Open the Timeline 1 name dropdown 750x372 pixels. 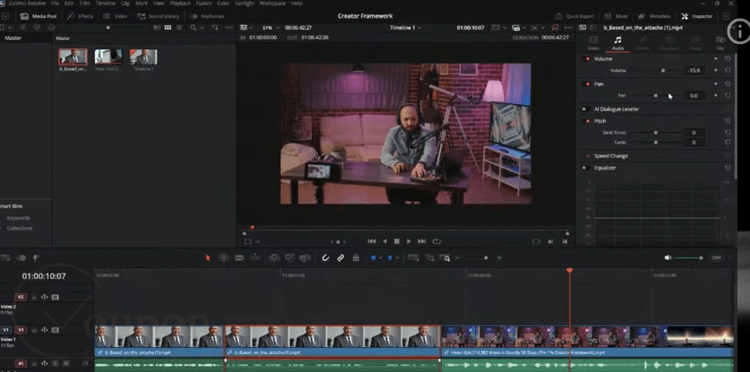pyautogui.click(x=406, y=28)
